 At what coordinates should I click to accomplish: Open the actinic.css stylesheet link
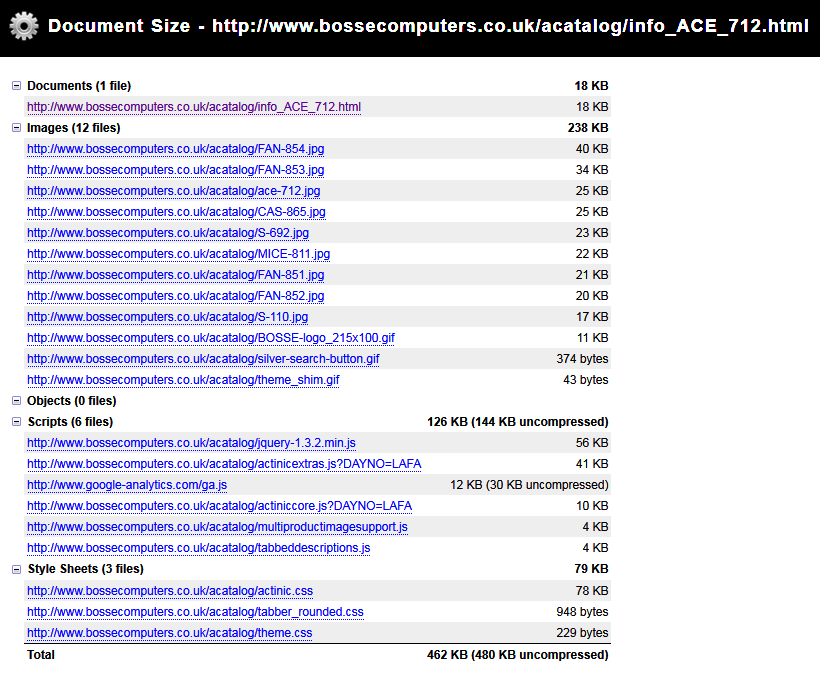point(170,591)
